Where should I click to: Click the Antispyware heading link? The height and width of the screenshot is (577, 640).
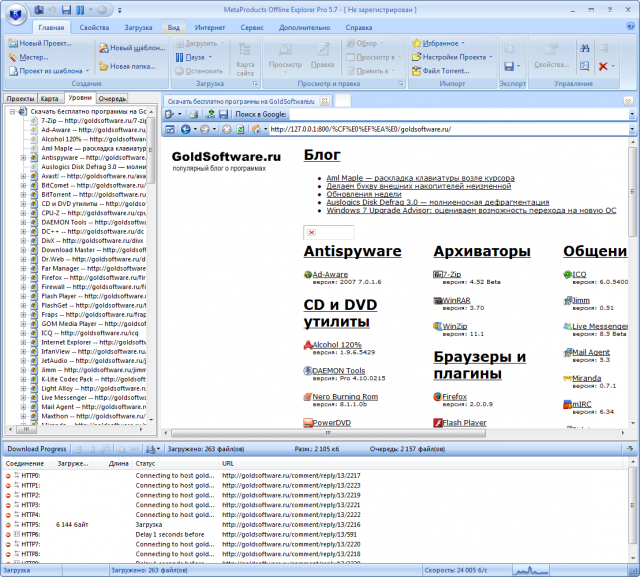(x=353, y=251)
